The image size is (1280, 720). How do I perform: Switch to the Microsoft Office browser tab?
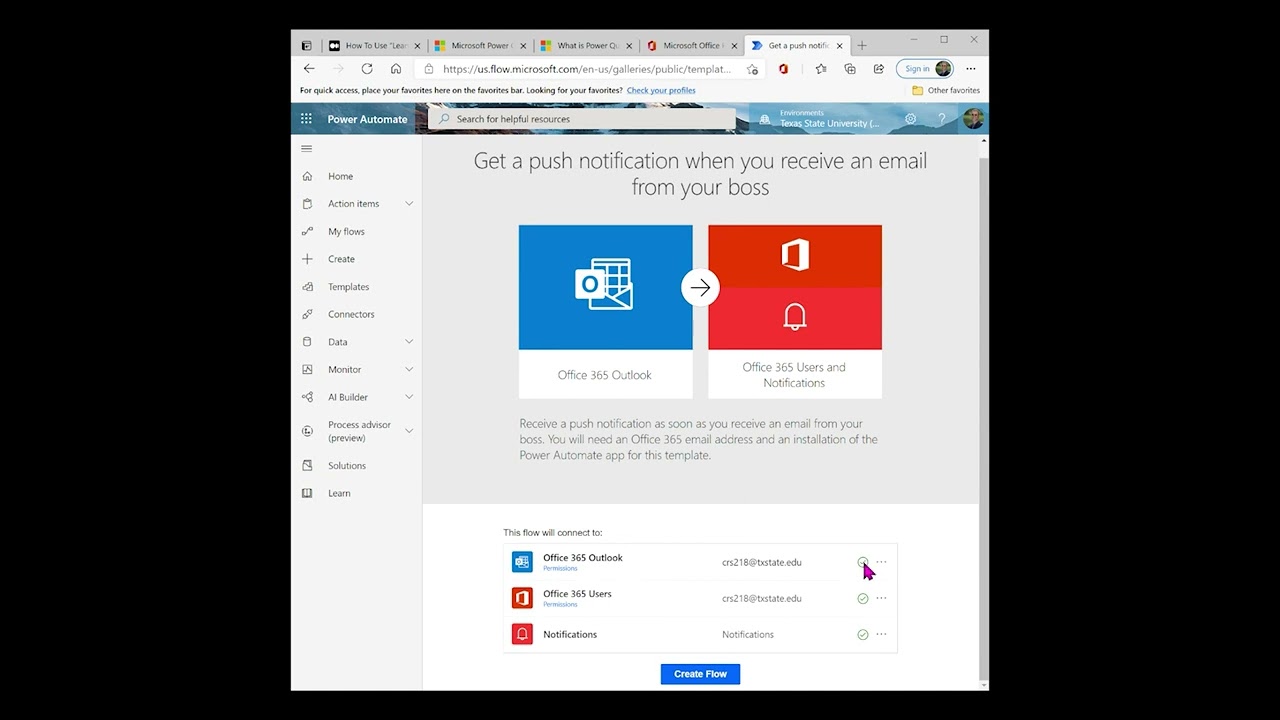pyautogui.click(x=692, y=45)
